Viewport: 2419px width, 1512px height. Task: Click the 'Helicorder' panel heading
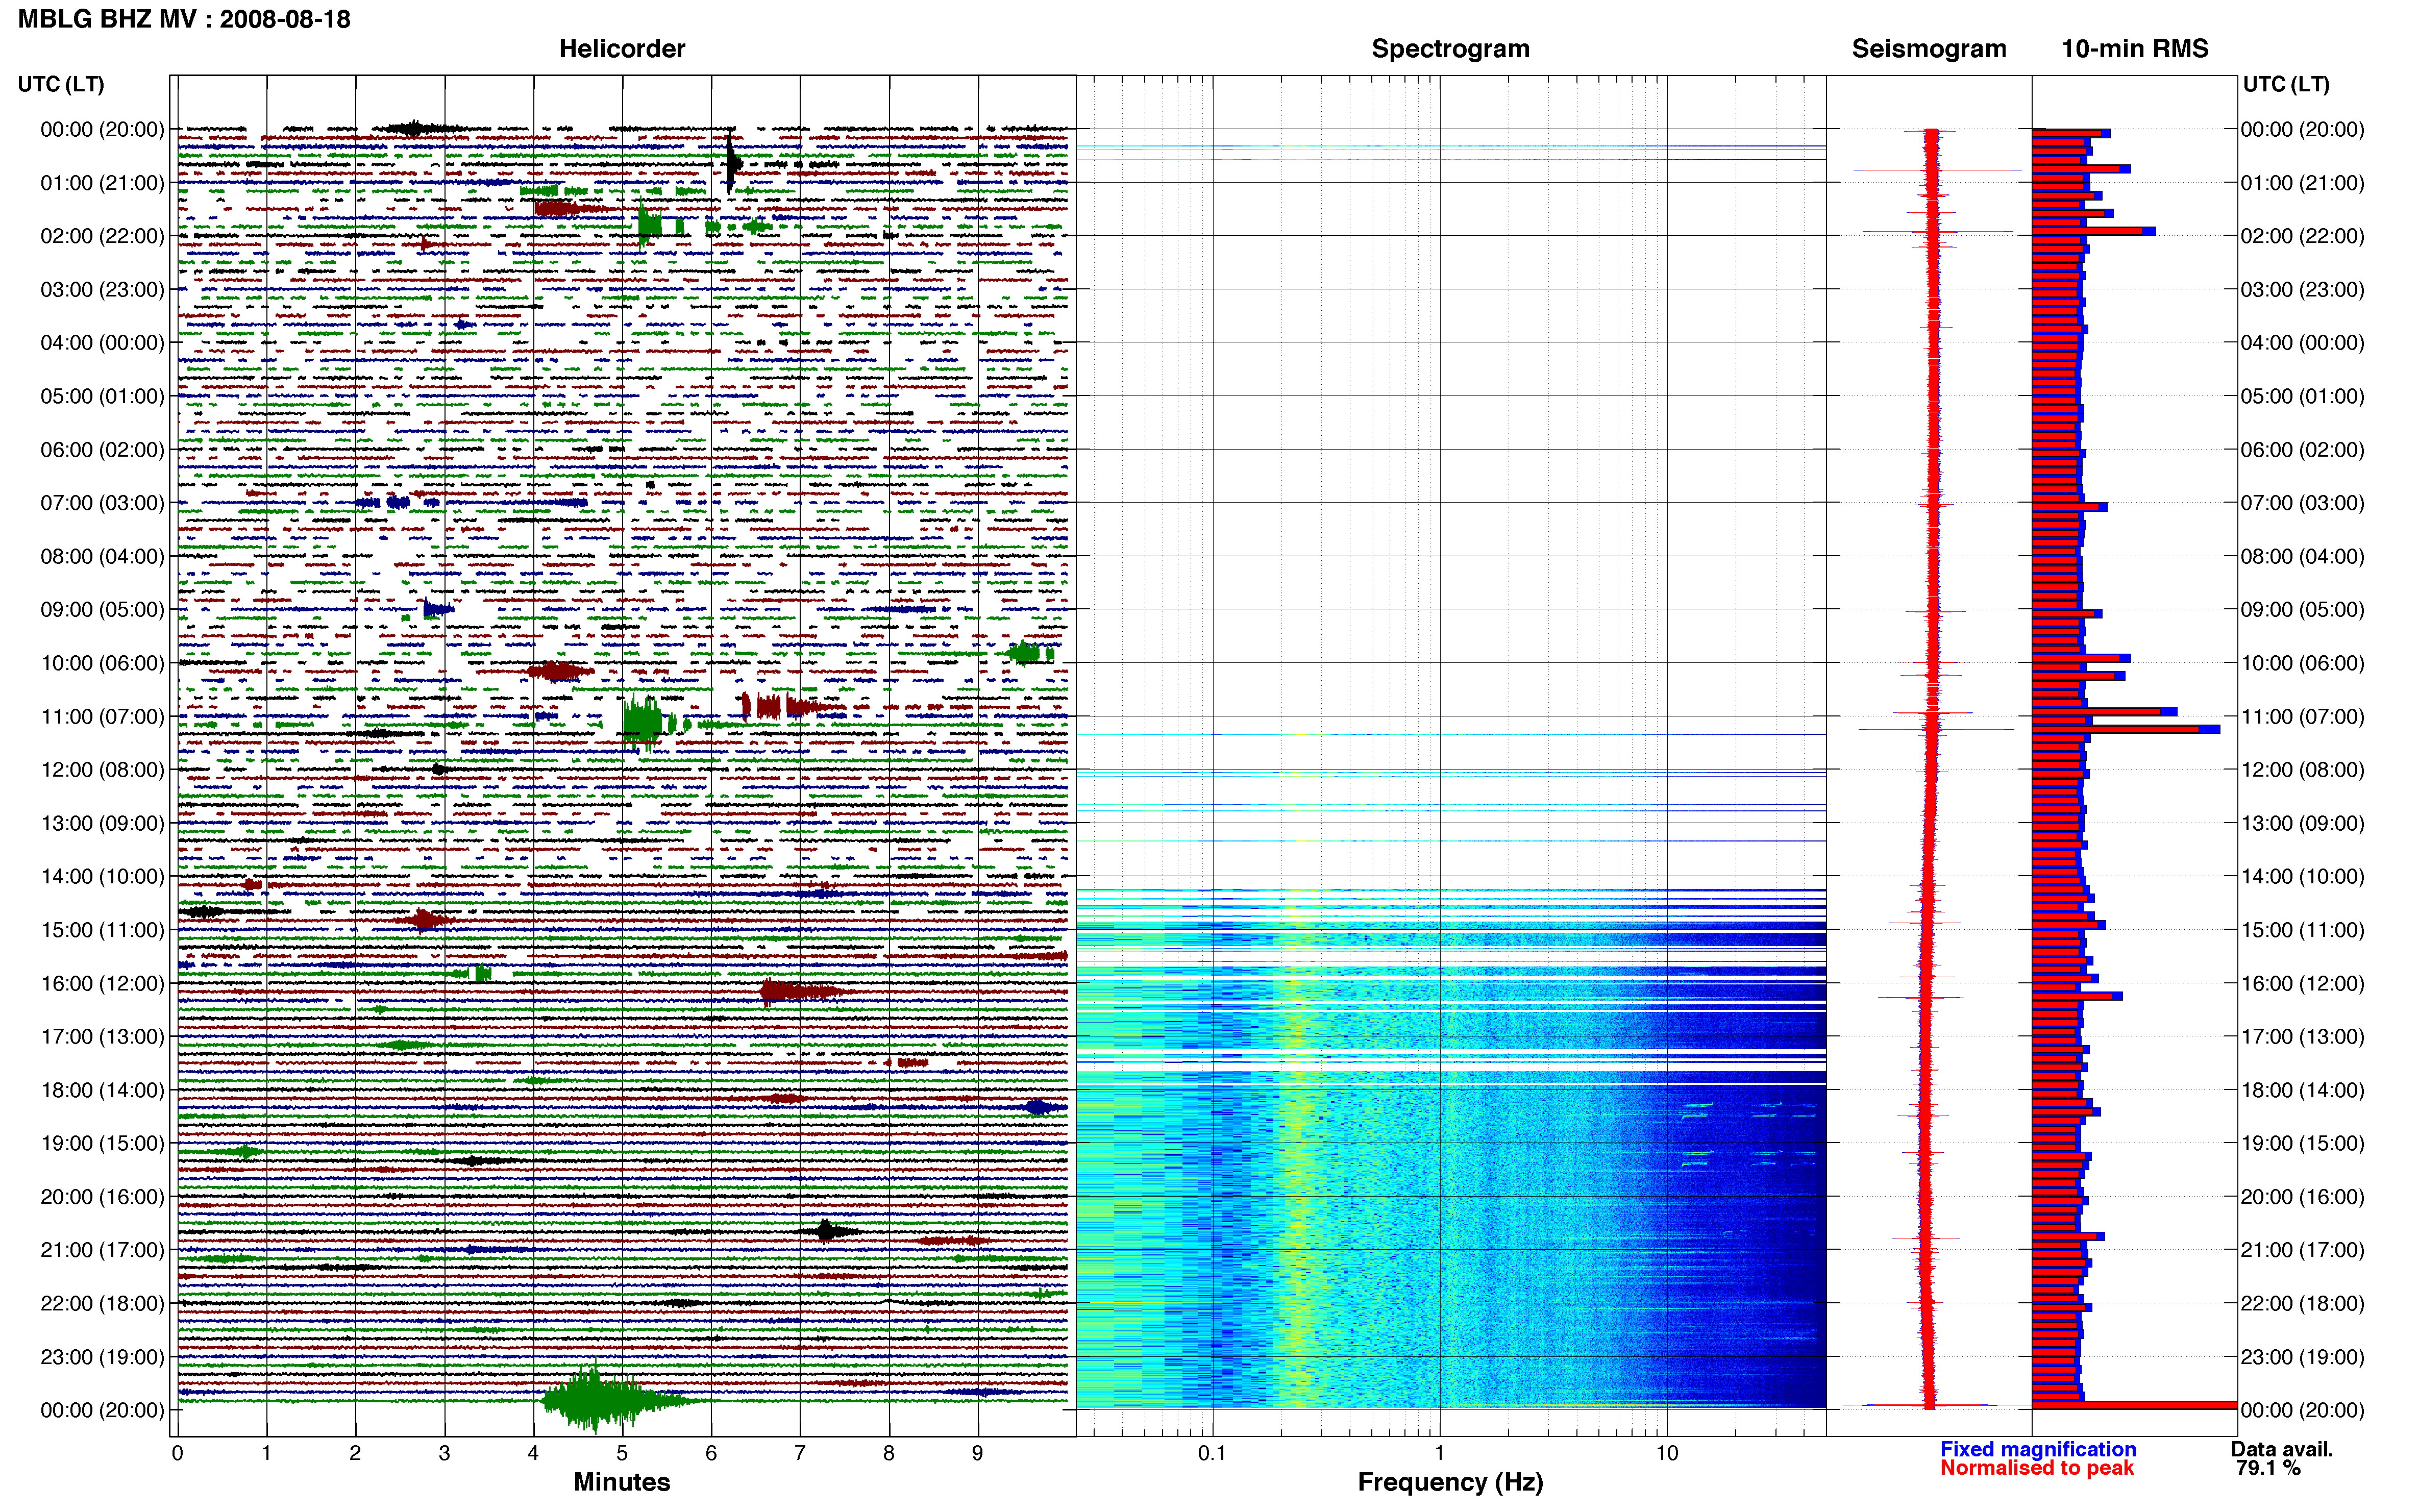click(621, 48)
